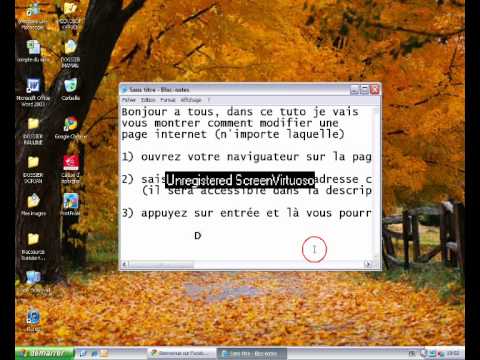480x360 pixels.
Task: Click the text 'page internet (n'importe laquelle)'
Action: (233, 134)
